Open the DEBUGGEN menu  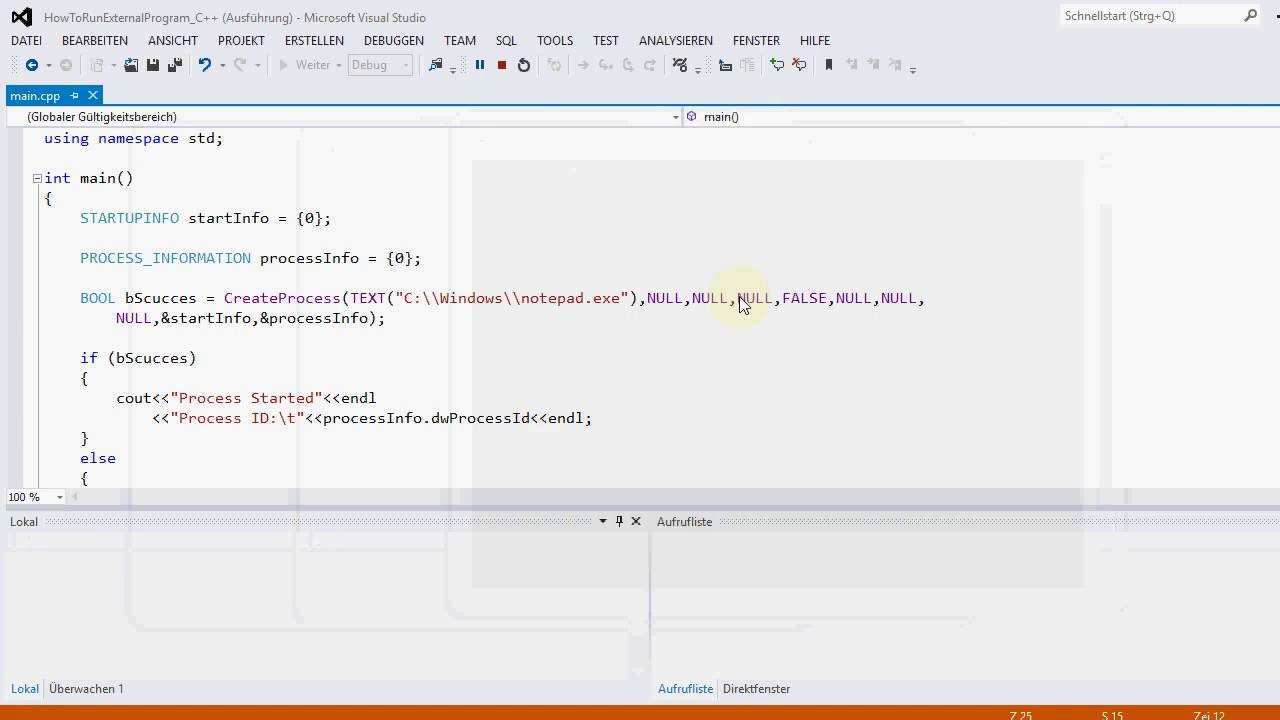point(393,41)
